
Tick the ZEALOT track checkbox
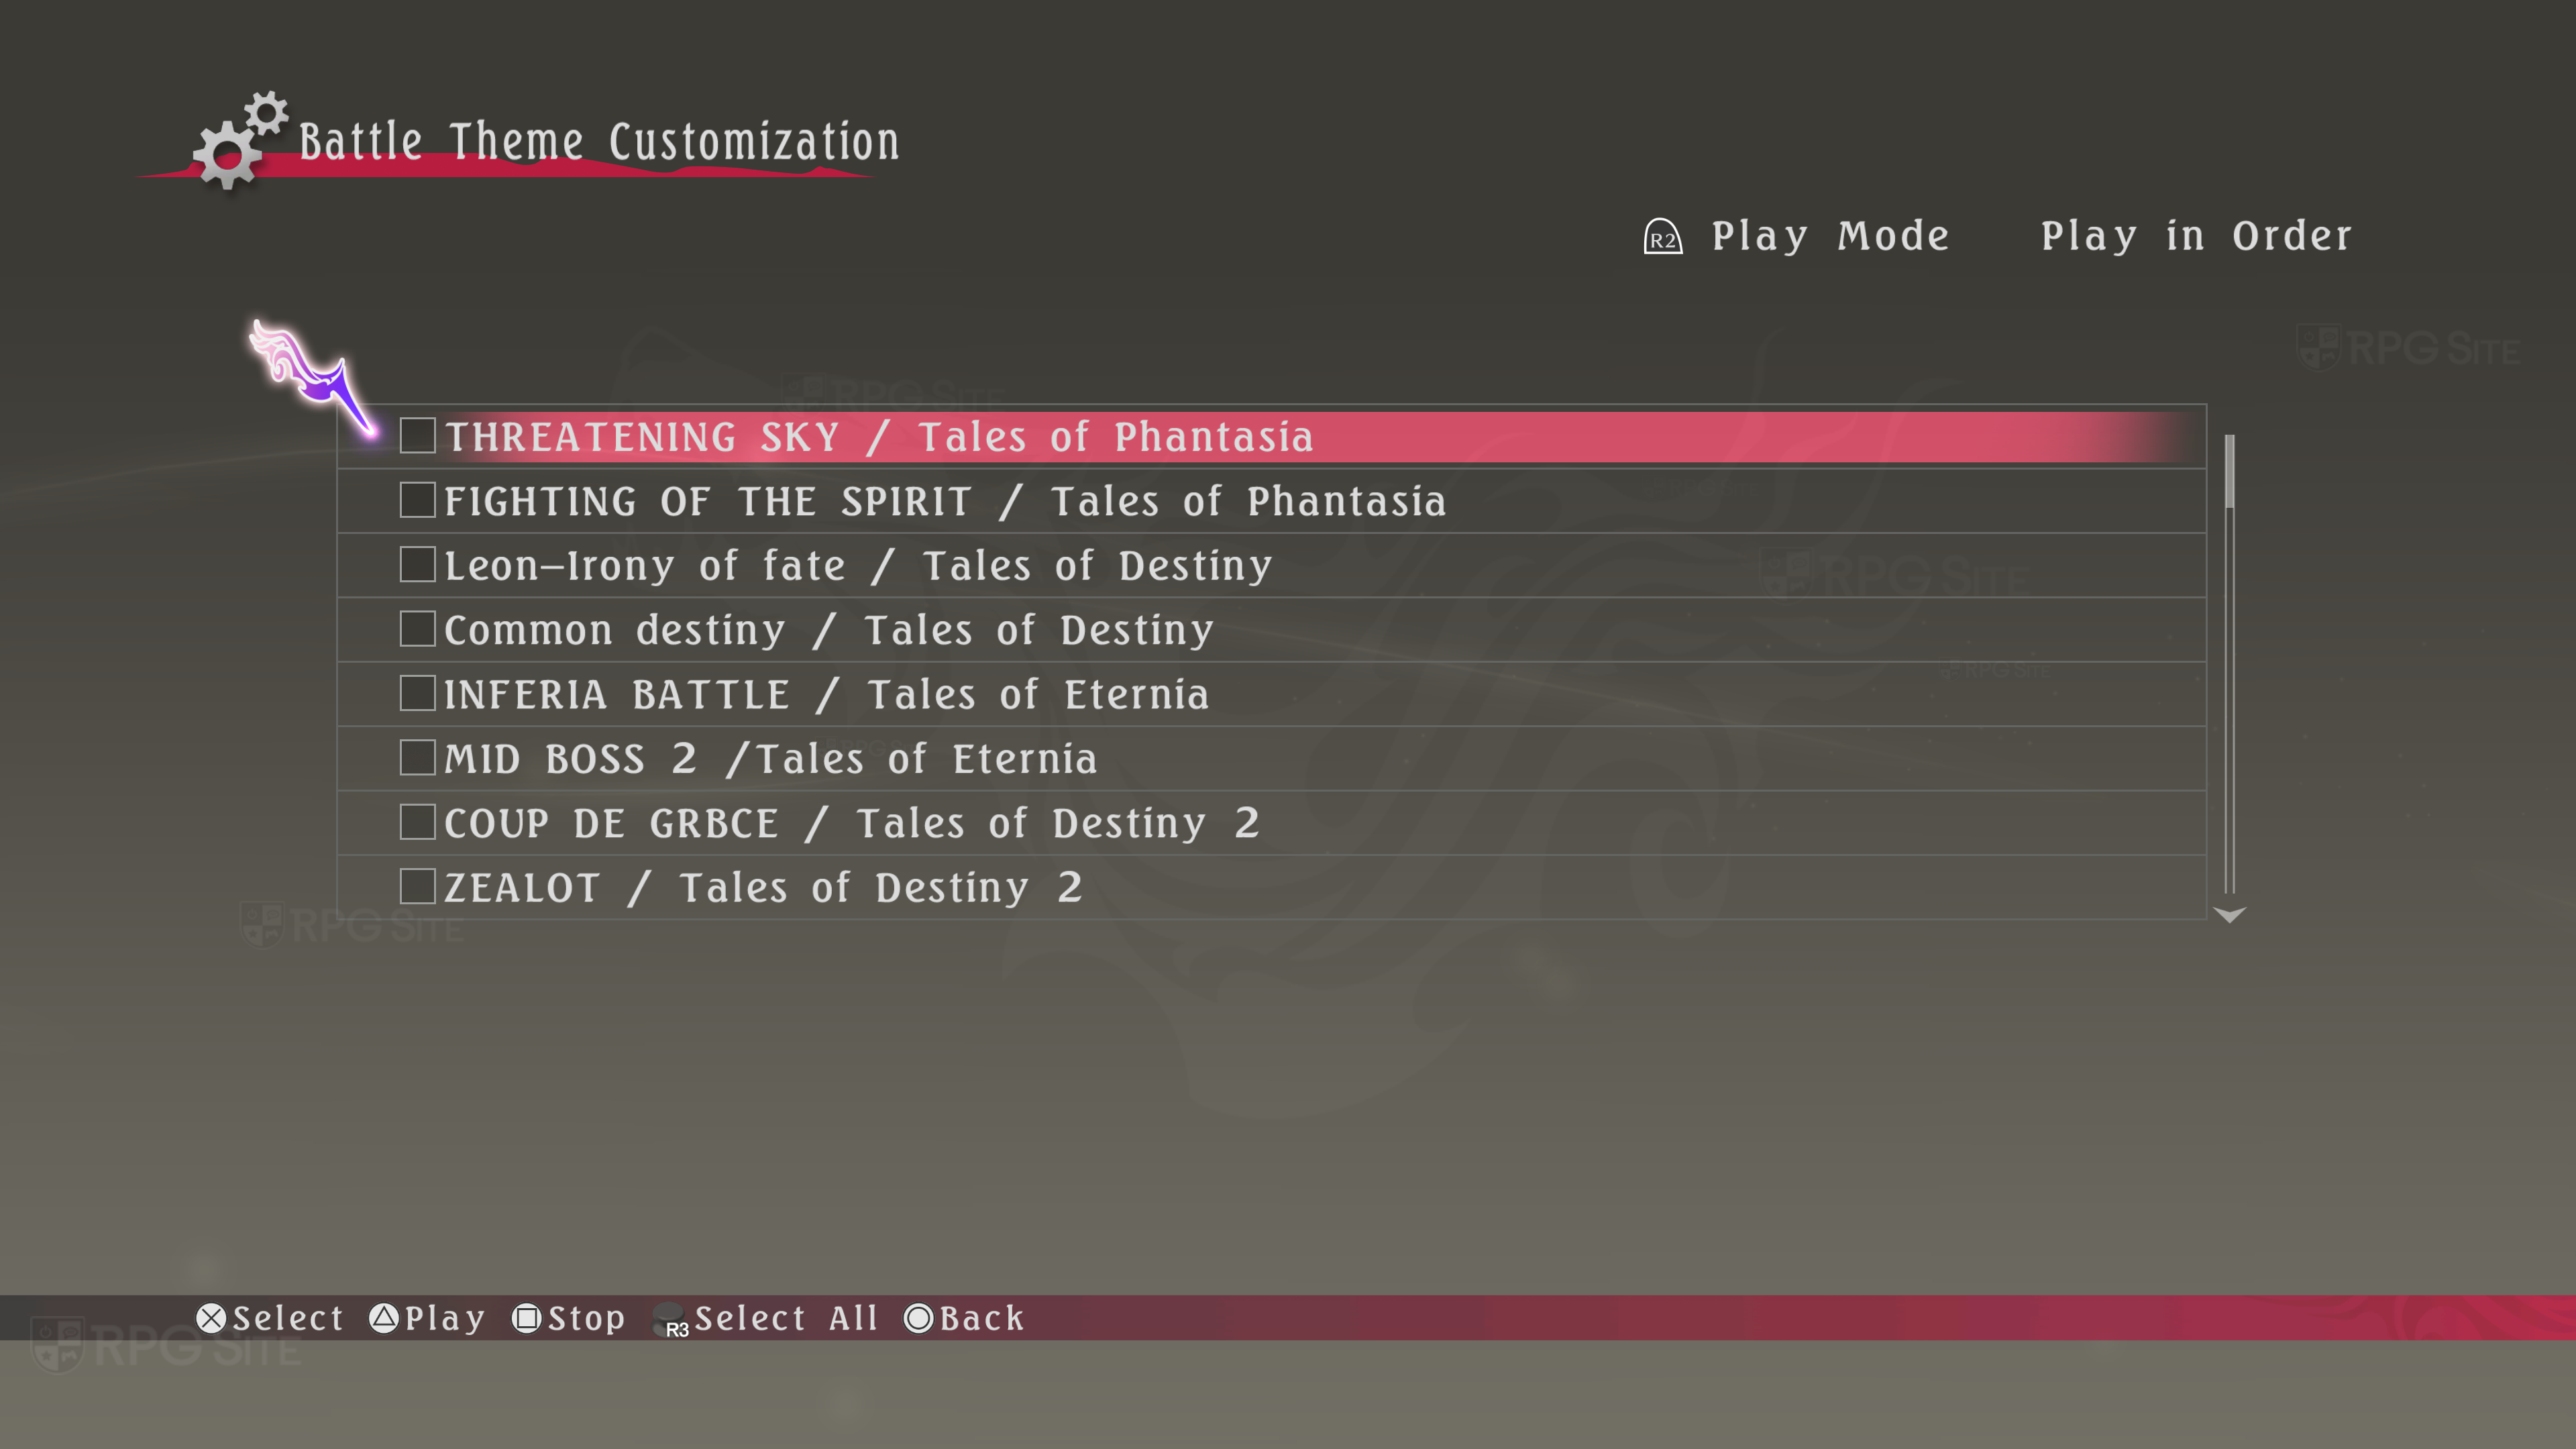[417, 886]
